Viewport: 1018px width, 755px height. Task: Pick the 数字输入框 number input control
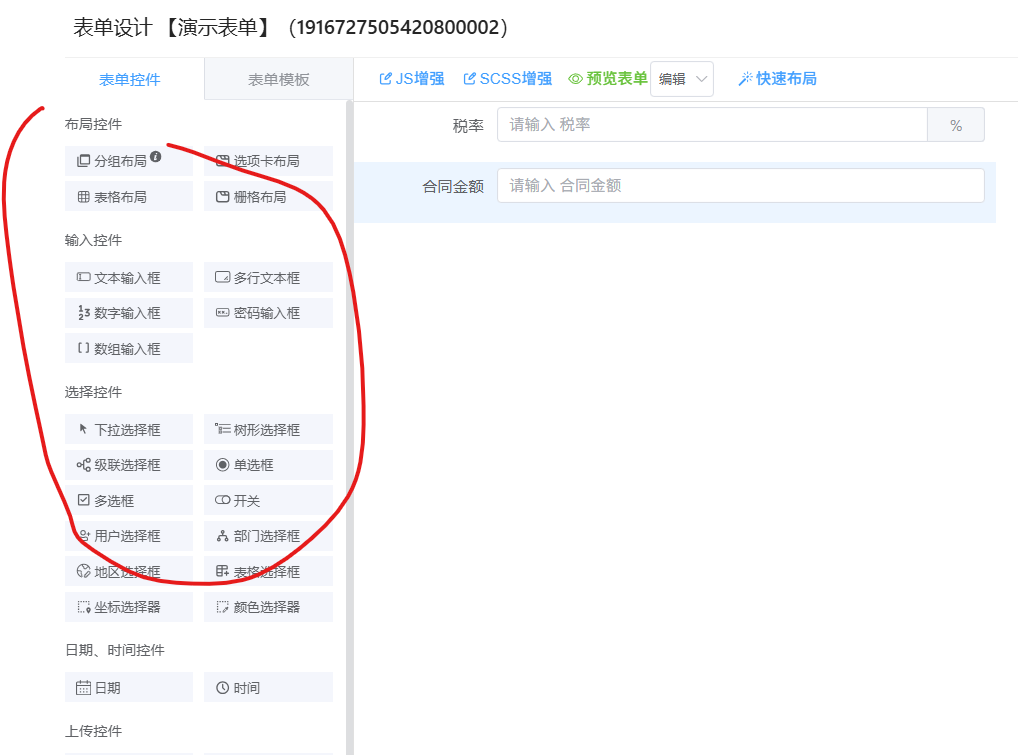pos(127,313)
